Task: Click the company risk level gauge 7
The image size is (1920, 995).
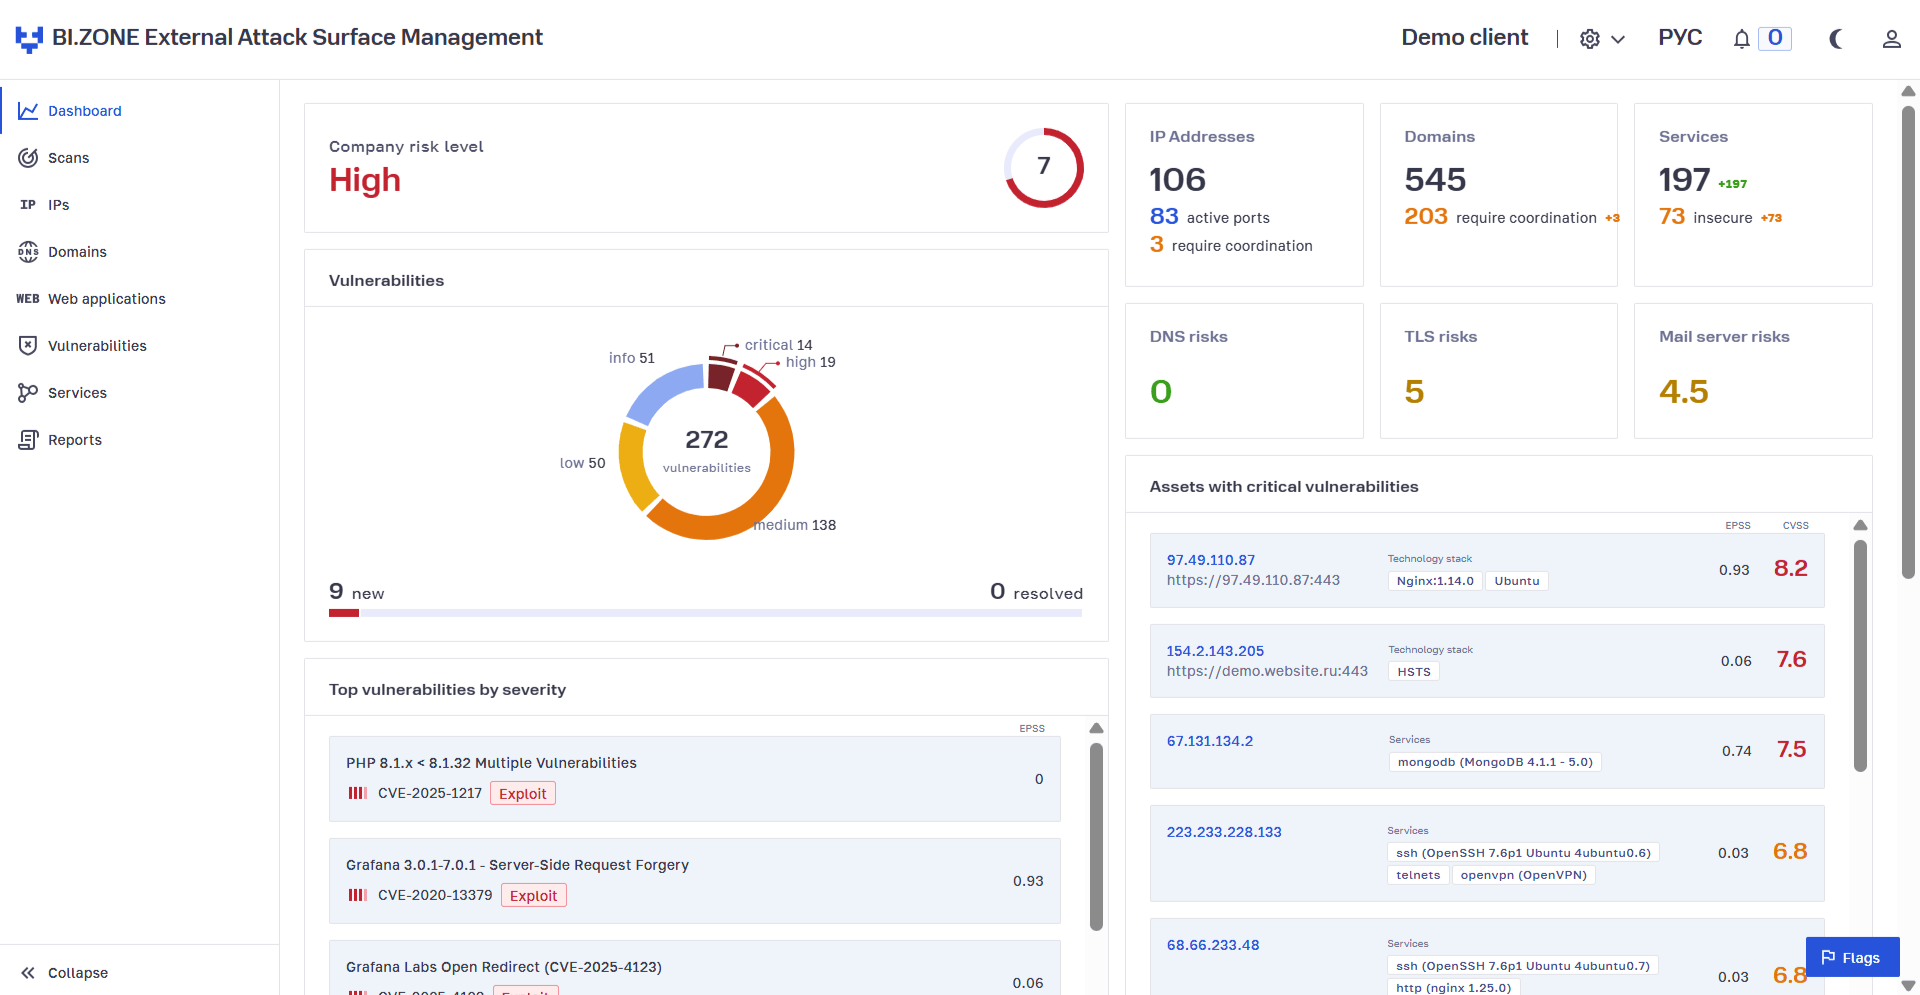Action: 1044,167
